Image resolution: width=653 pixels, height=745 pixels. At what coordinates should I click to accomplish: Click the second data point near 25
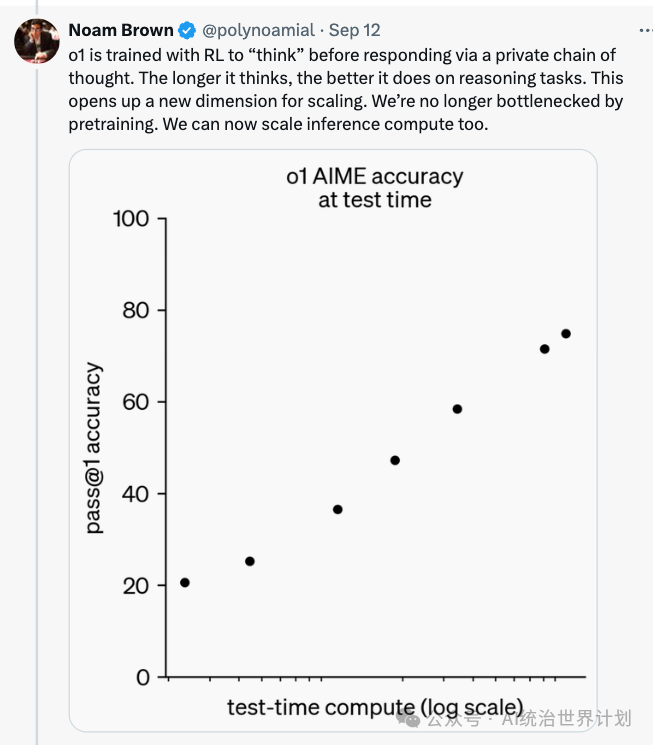(x=250, y=561)
